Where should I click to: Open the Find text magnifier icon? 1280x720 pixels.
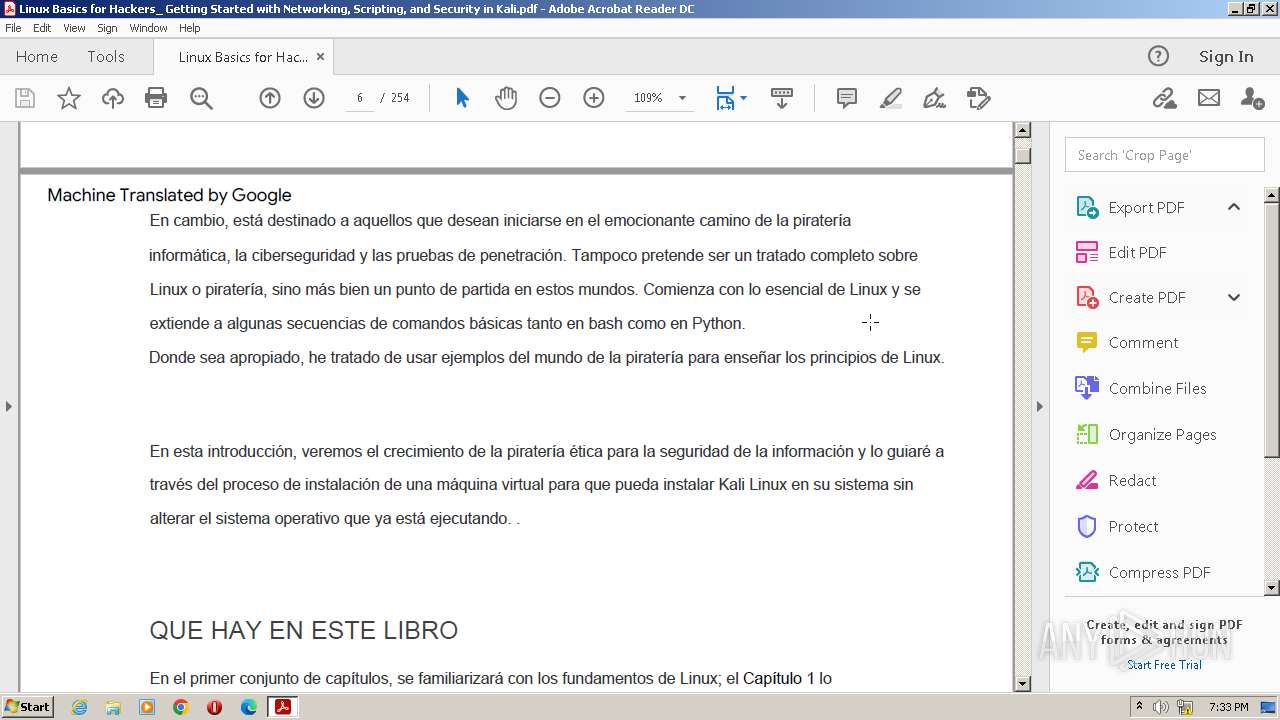click(201, 98)
